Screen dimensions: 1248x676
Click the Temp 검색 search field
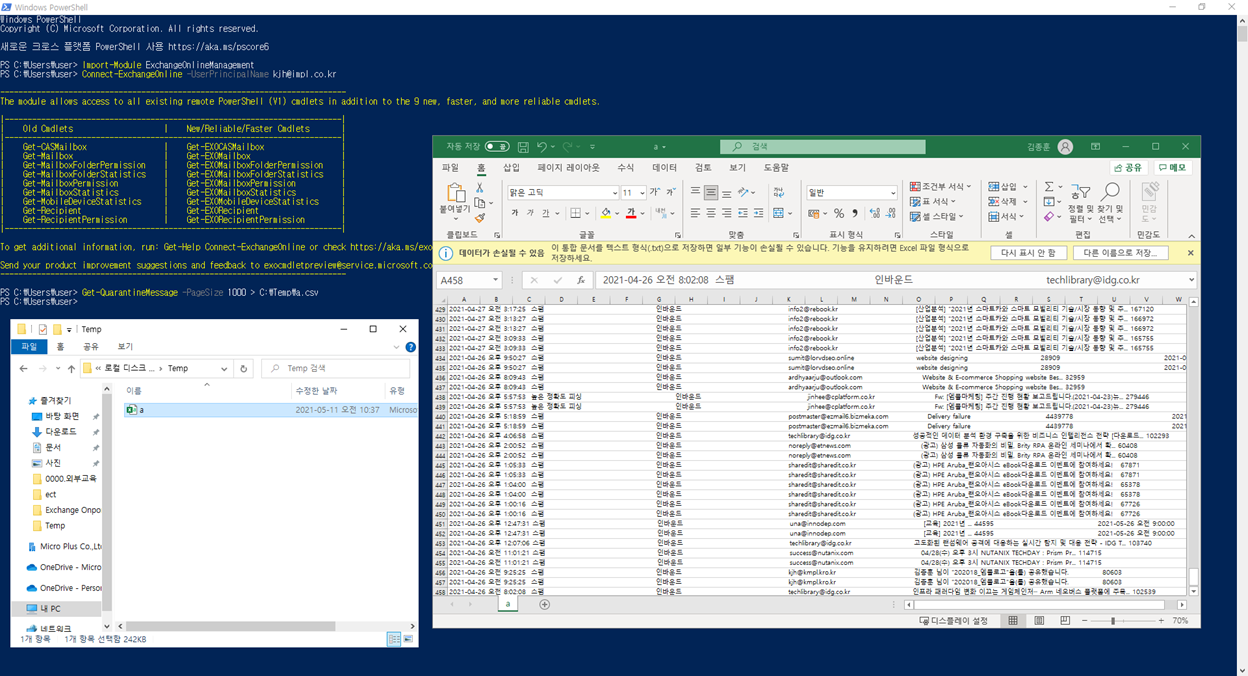[335, 368]
